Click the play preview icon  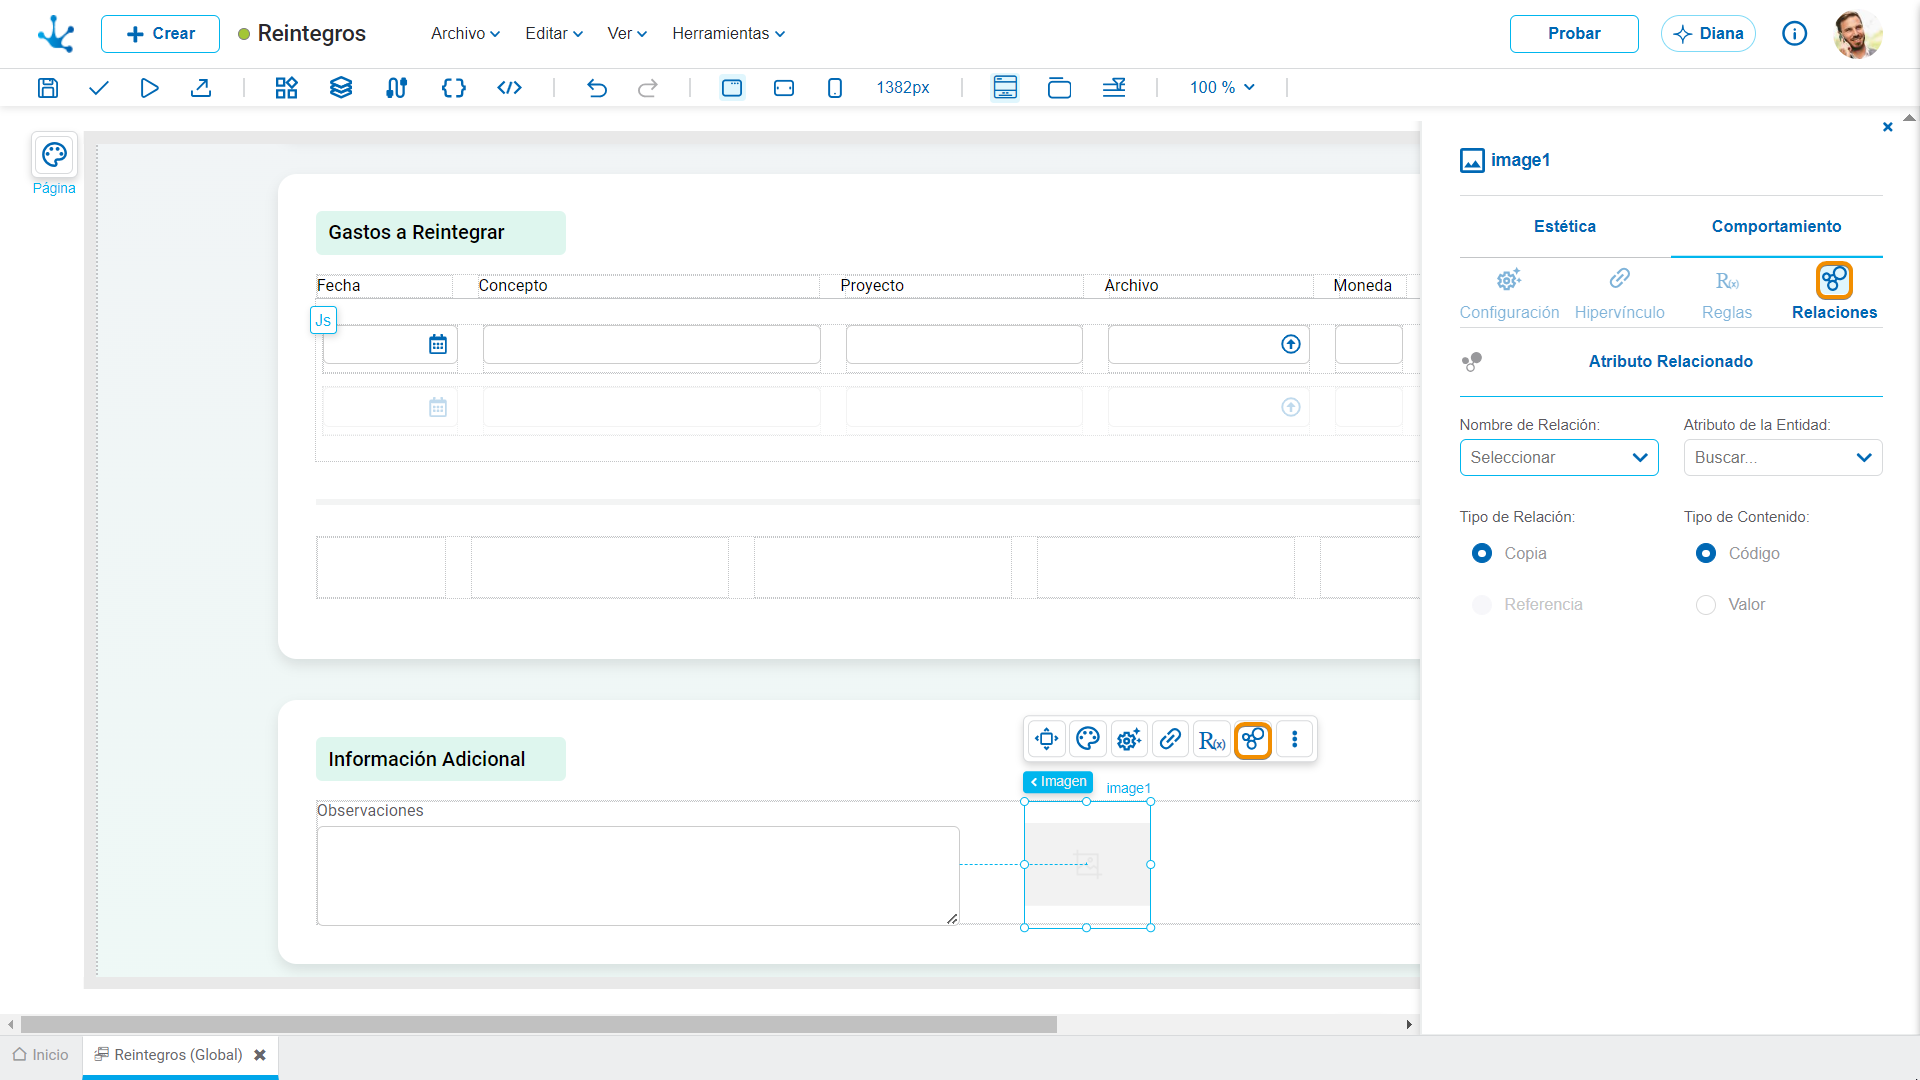point(149,88)
